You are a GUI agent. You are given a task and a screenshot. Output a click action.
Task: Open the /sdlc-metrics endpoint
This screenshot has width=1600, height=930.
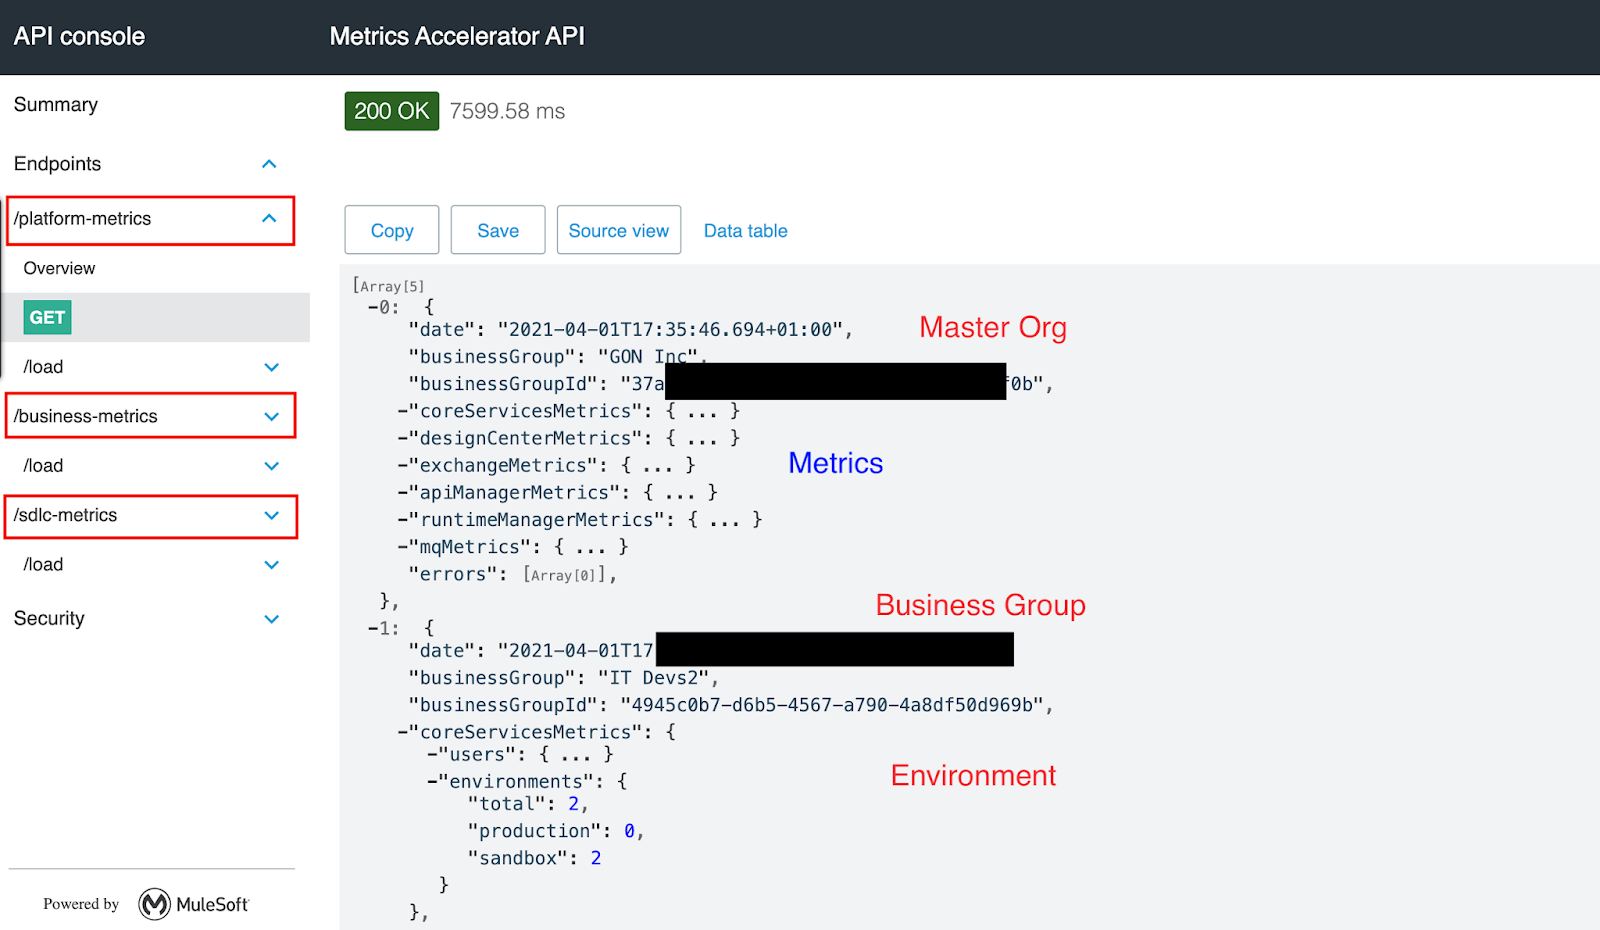66,515
